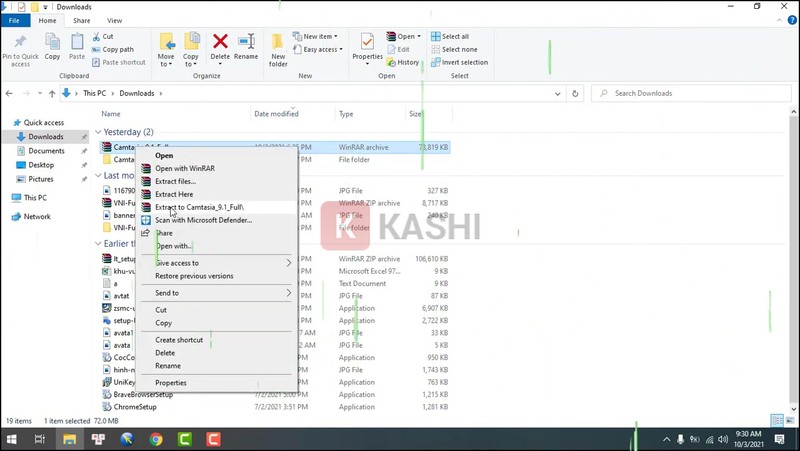Screen dimensions: 800x451
Task: Select Downloads in Quick access
Action: (x=45, y=137)
